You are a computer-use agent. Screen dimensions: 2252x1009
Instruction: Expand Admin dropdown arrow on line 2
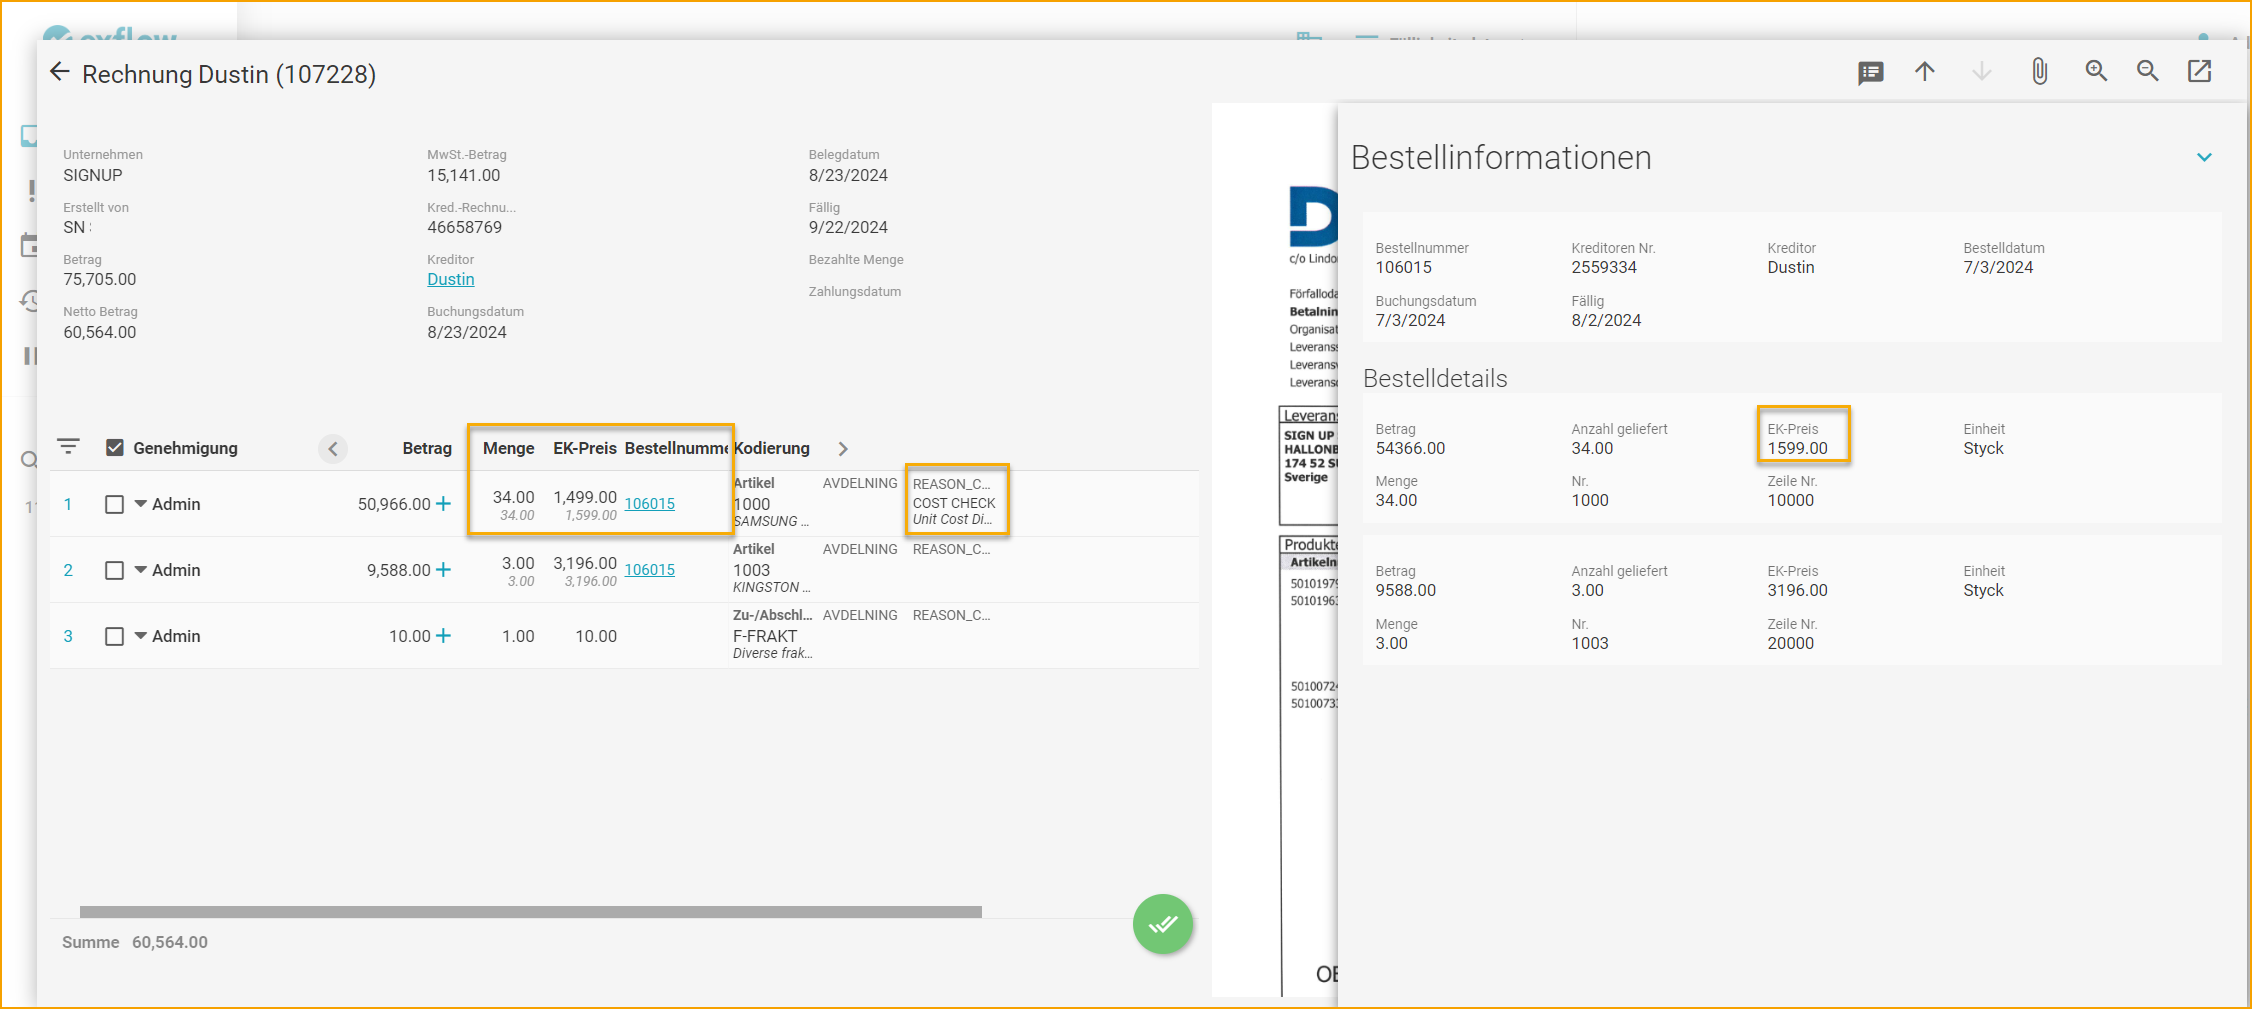(x=141, y=570)
